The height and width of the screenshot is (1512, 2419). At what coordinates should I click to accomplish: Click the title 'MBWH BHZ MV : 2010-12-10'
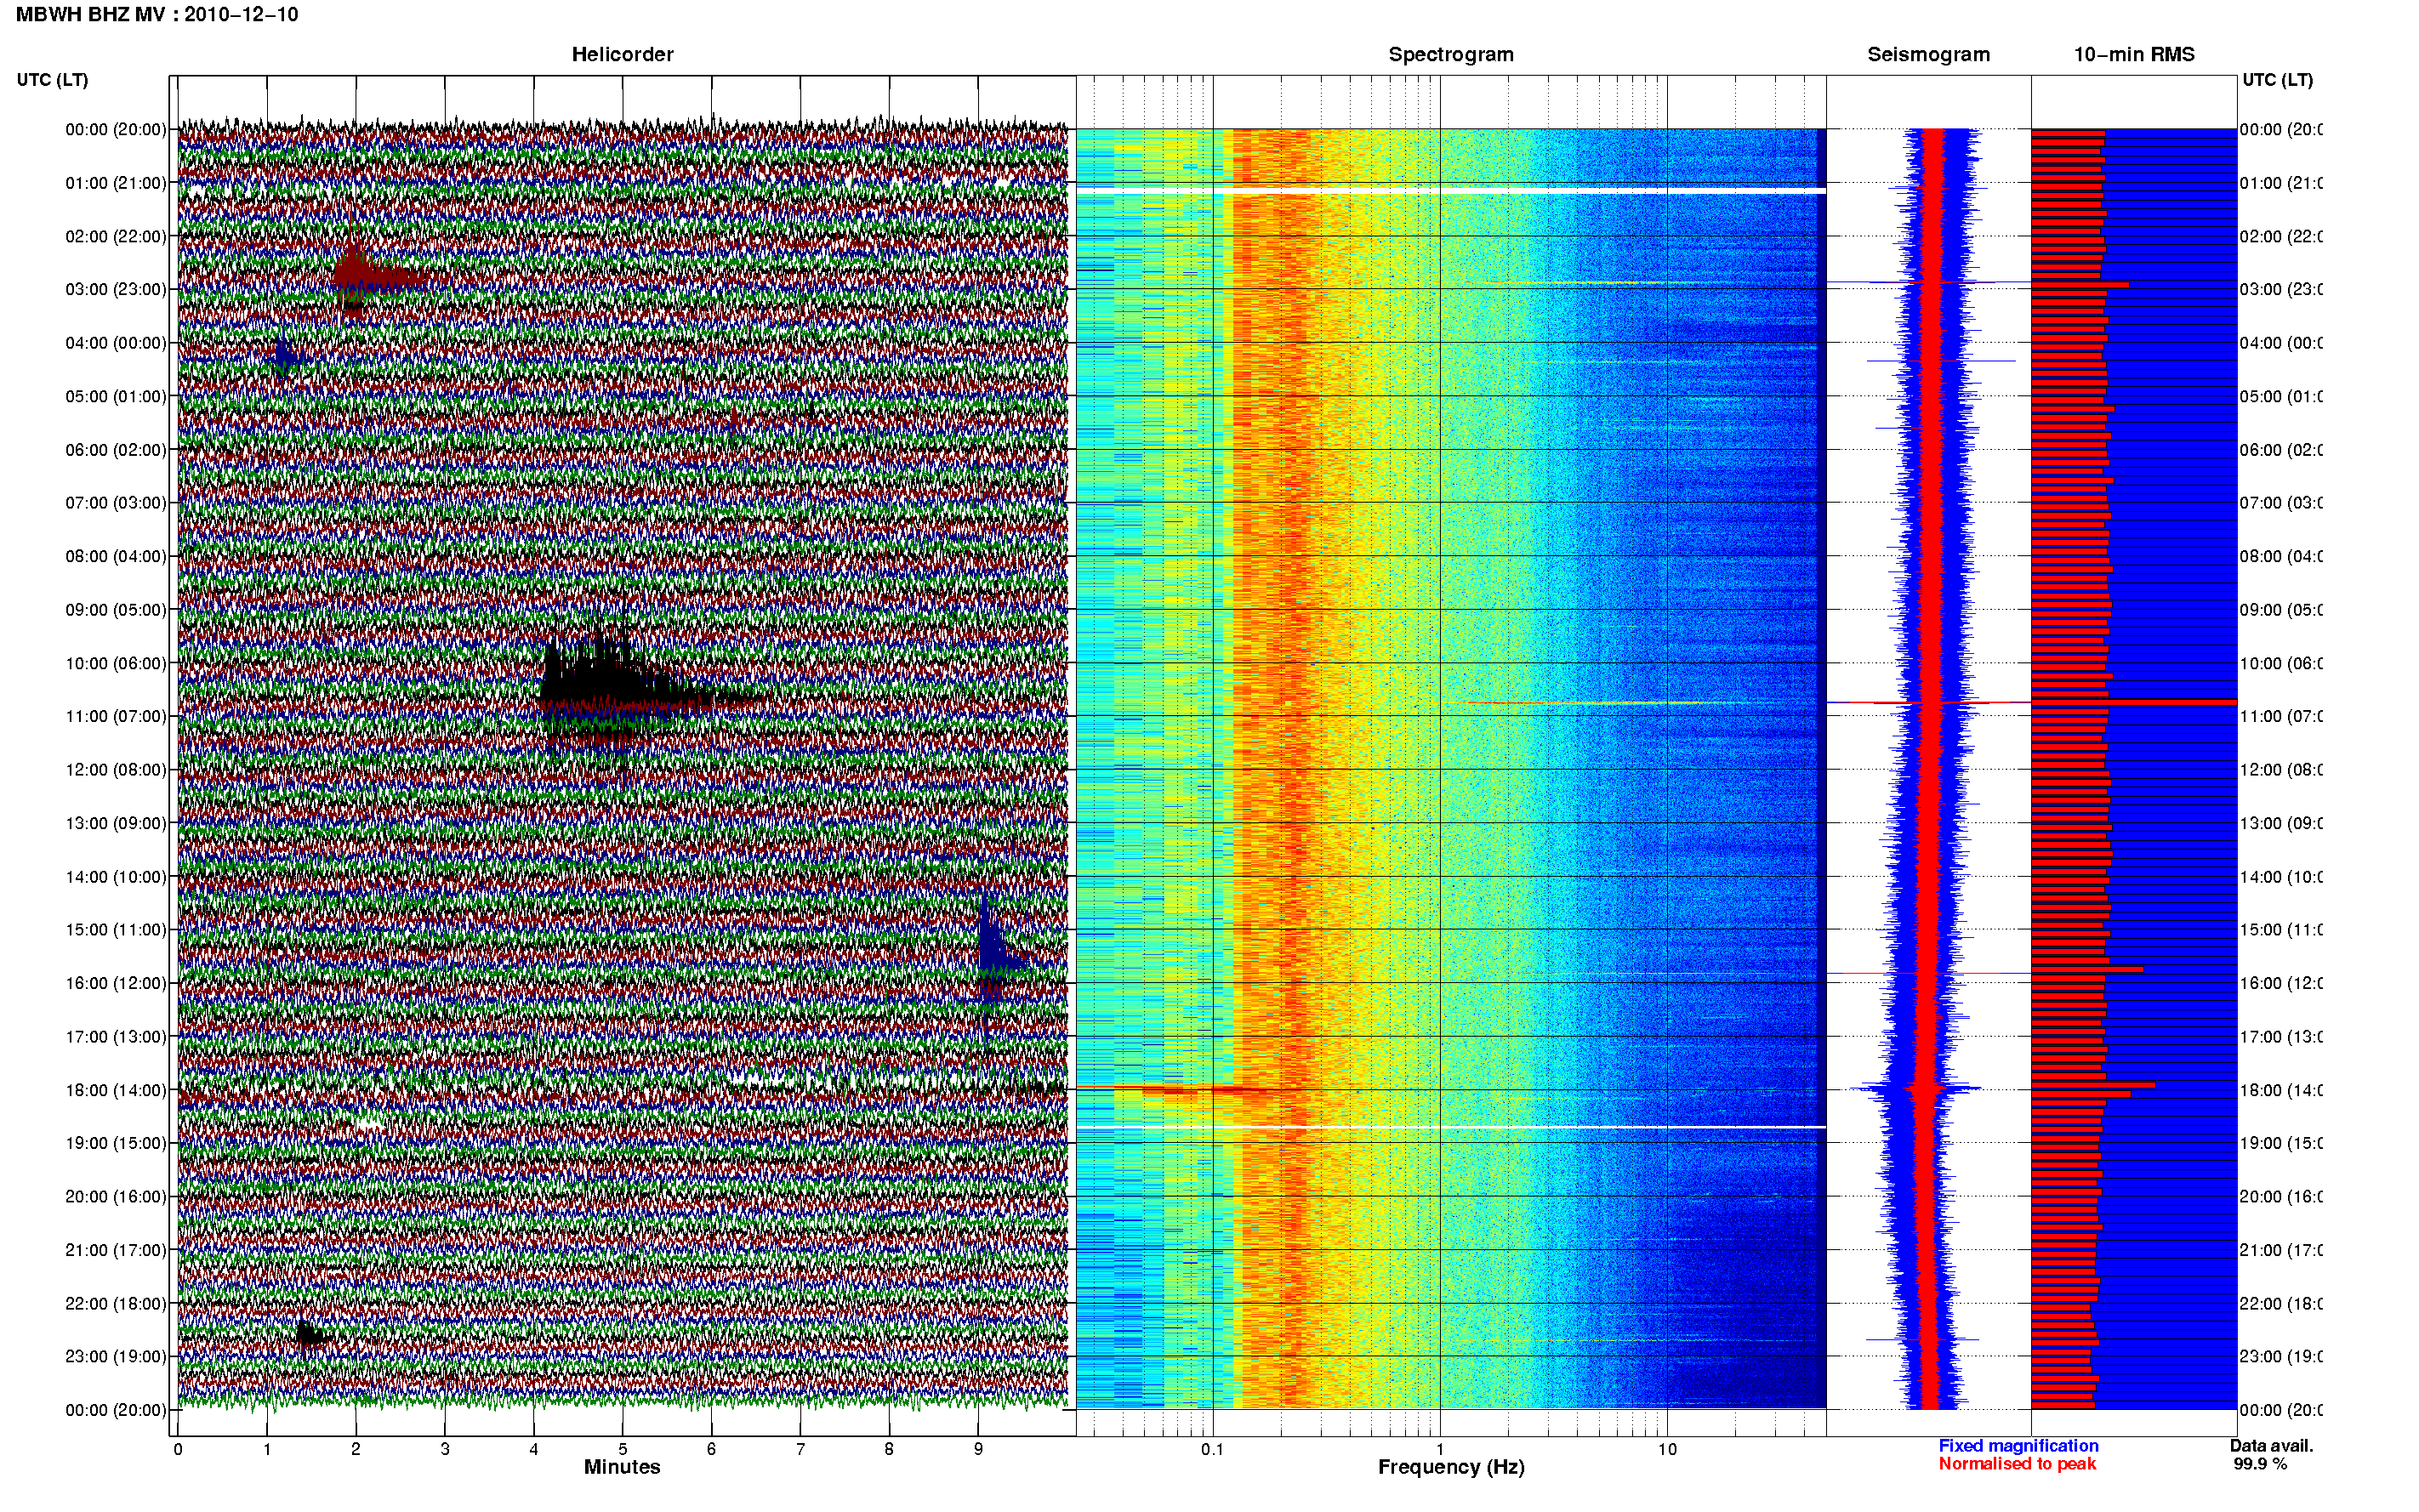157,14
